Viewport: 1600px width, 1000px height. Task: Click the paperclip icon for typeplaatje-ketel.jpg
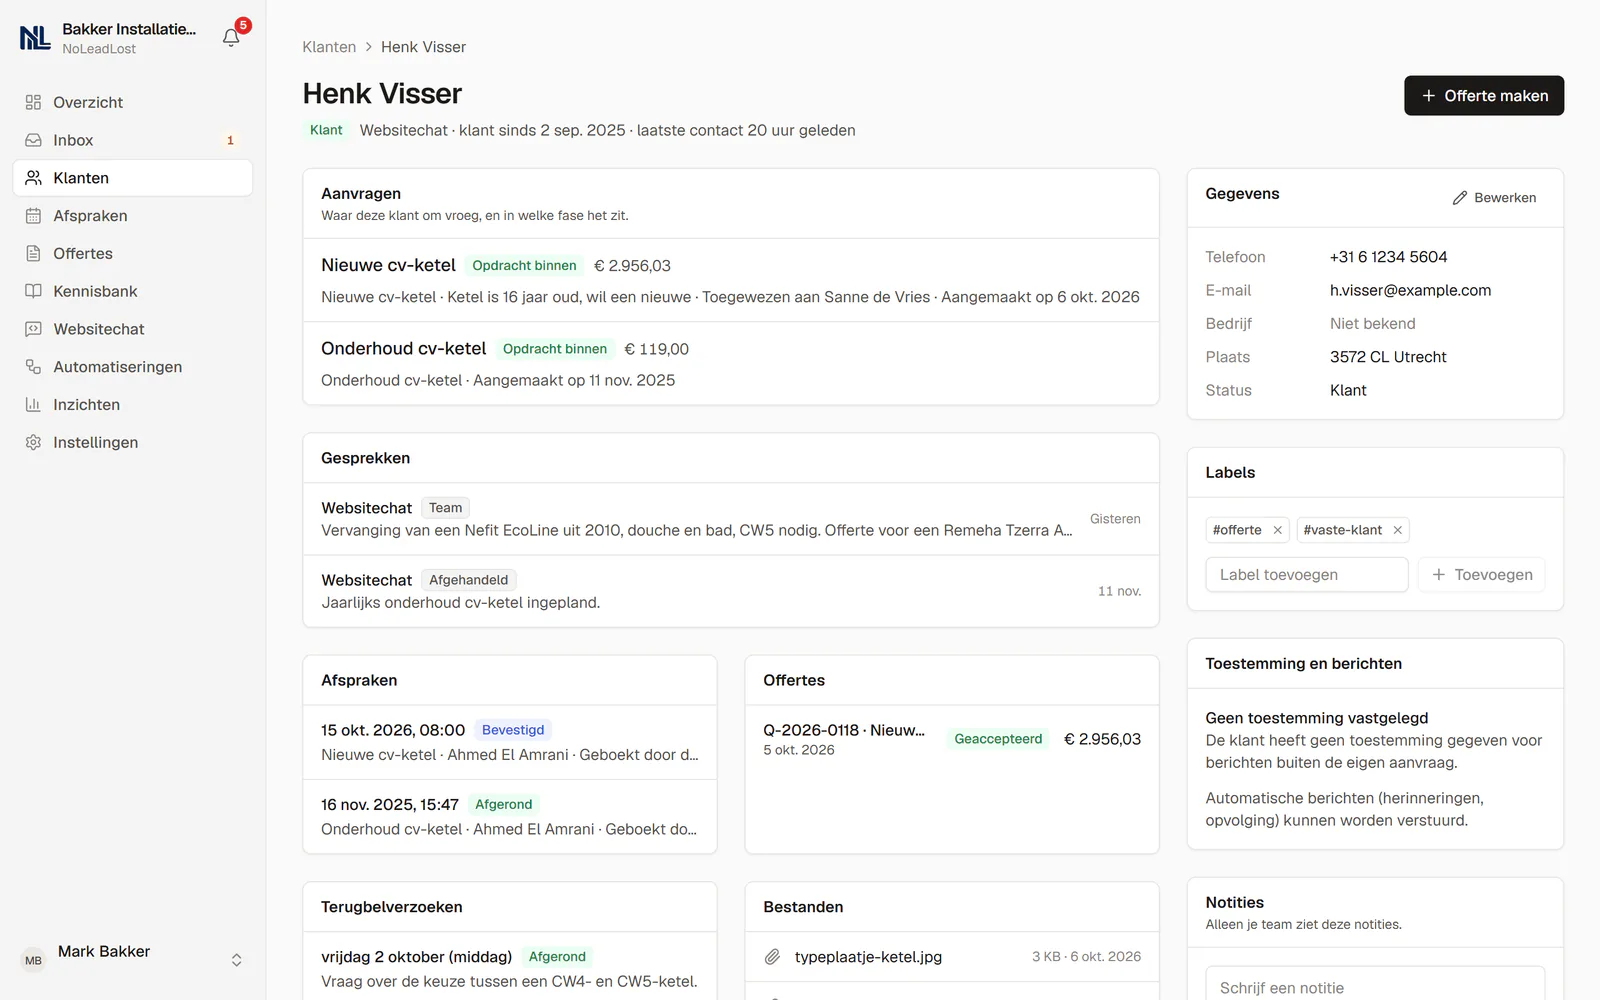pos(772,957)
